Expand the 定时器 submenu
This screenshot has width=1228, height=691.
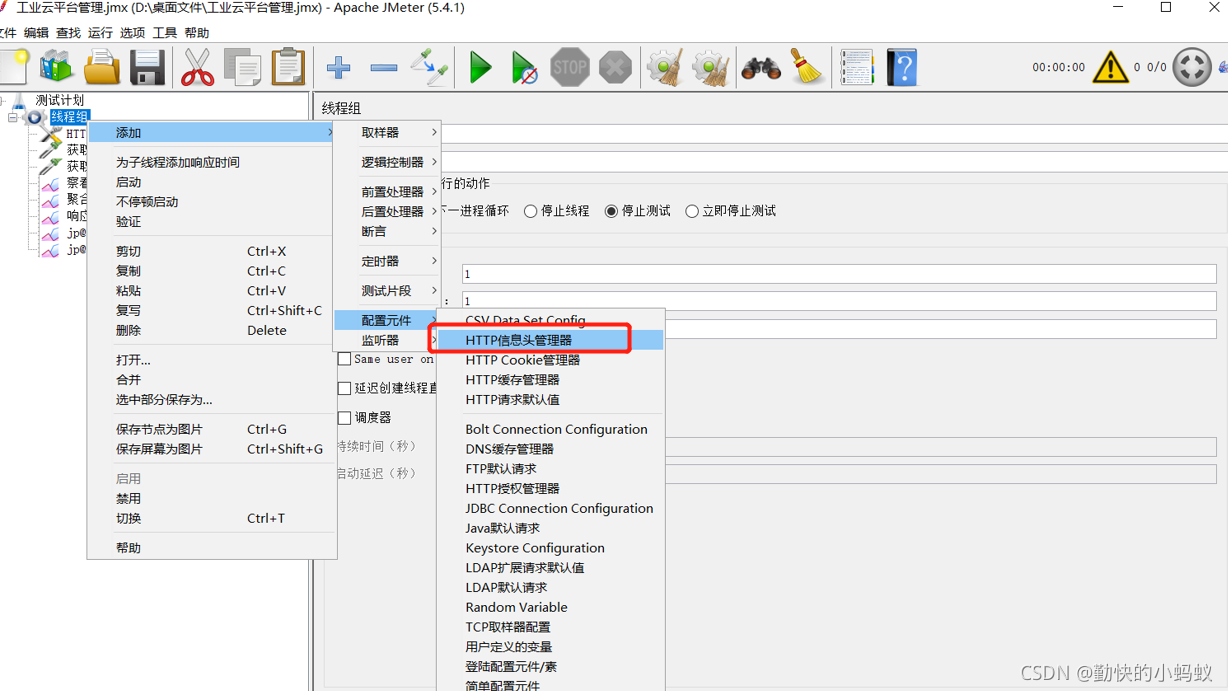pos(387,261)
